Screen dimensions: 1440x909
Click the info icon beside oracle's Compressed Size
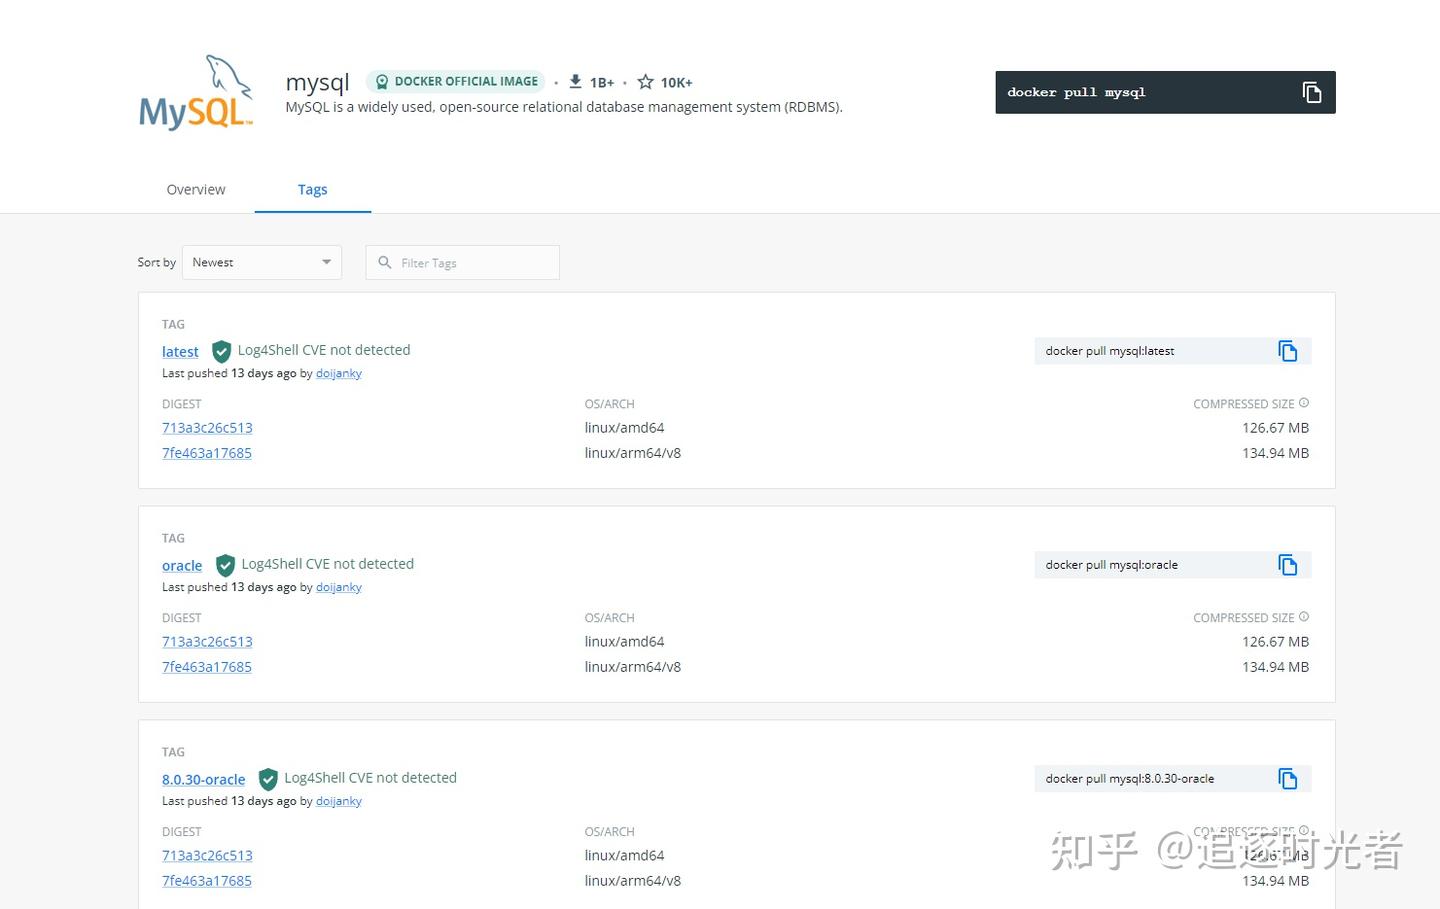point(1304,617)
